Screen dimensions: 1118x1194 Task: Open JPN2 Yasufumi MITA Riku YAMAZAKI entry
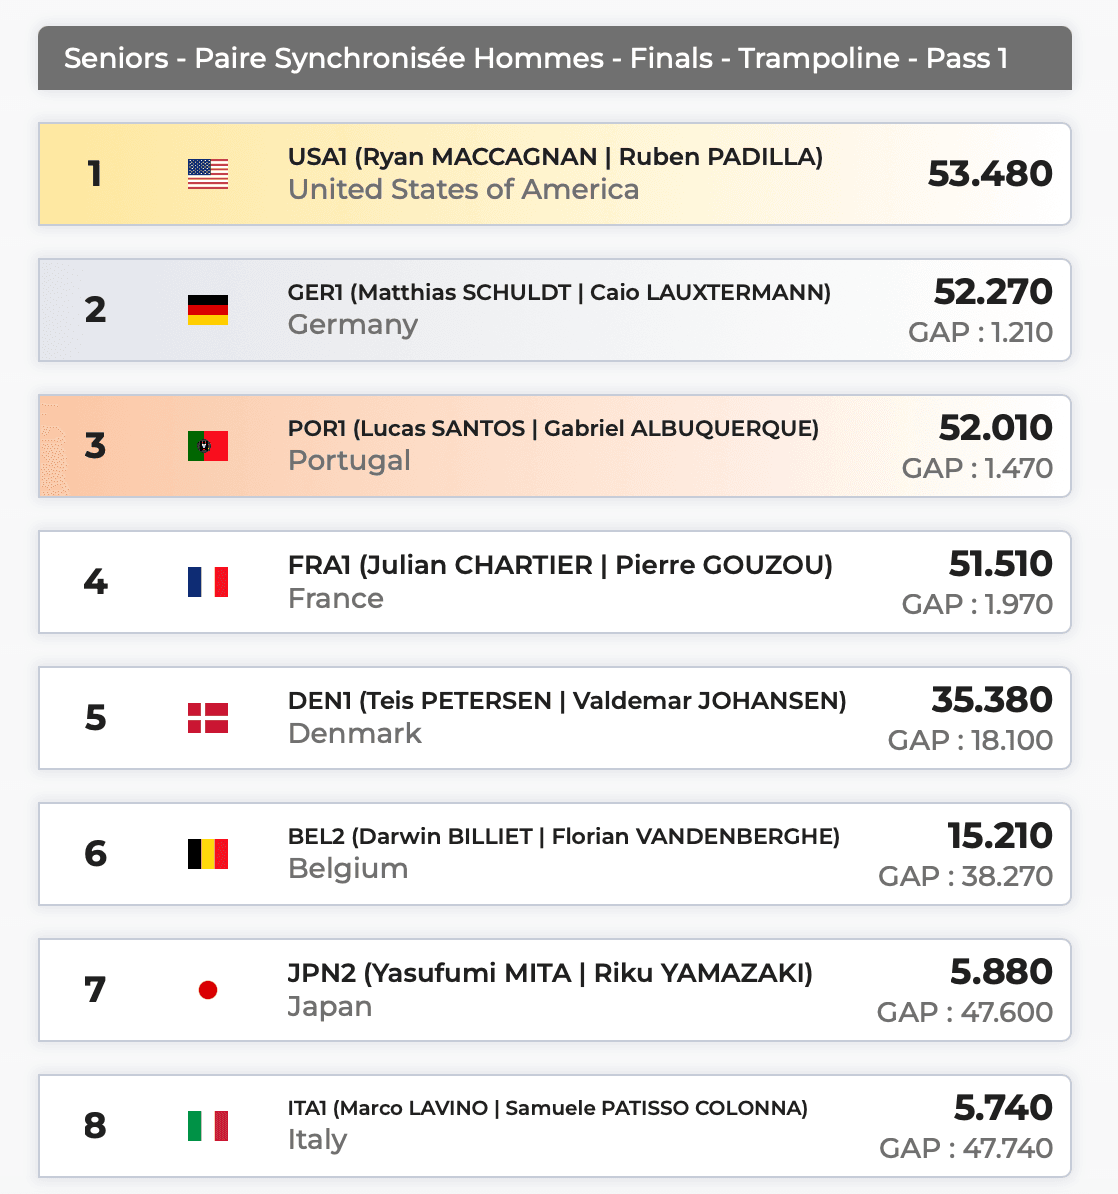tap(550, 973)
